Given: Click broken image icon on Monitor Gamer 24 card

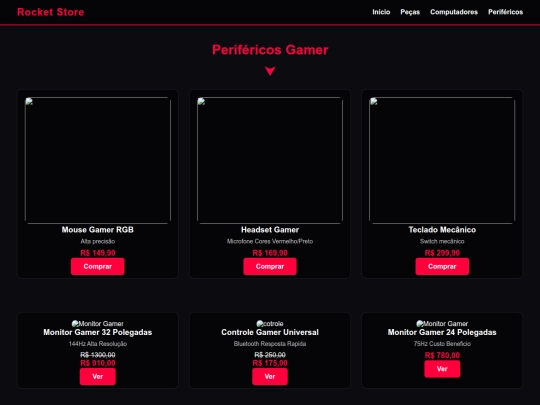Looking at the screenshot, I should click(420, 324).
